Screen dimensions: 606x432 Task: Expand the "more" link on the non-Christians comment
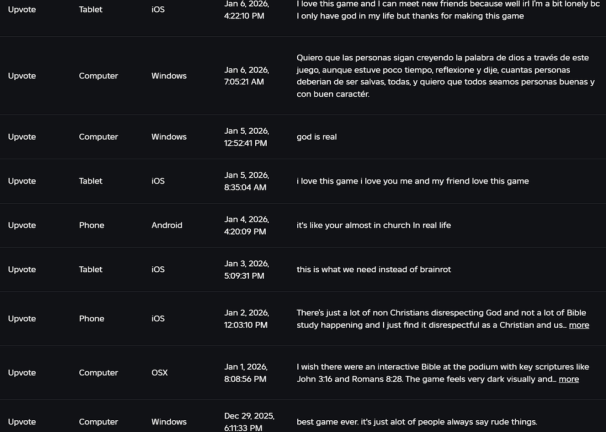(x=579, y=325)
